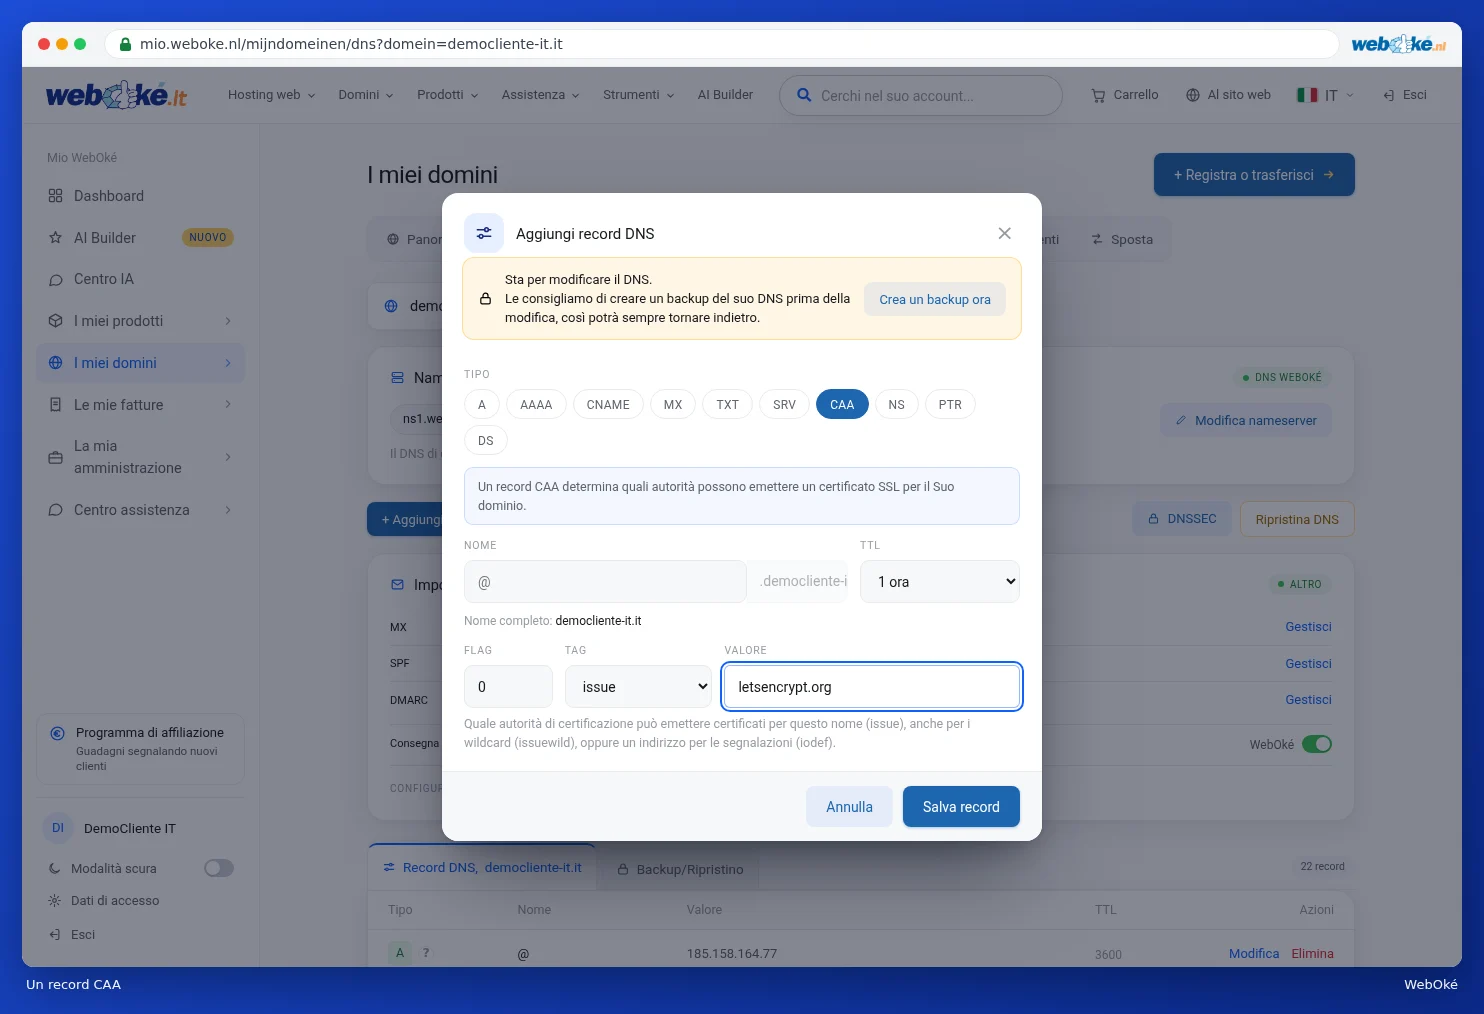This screenshot has width=1484, height=1014.
Task: Open the IT language selector
Action: coord(1325,95)
